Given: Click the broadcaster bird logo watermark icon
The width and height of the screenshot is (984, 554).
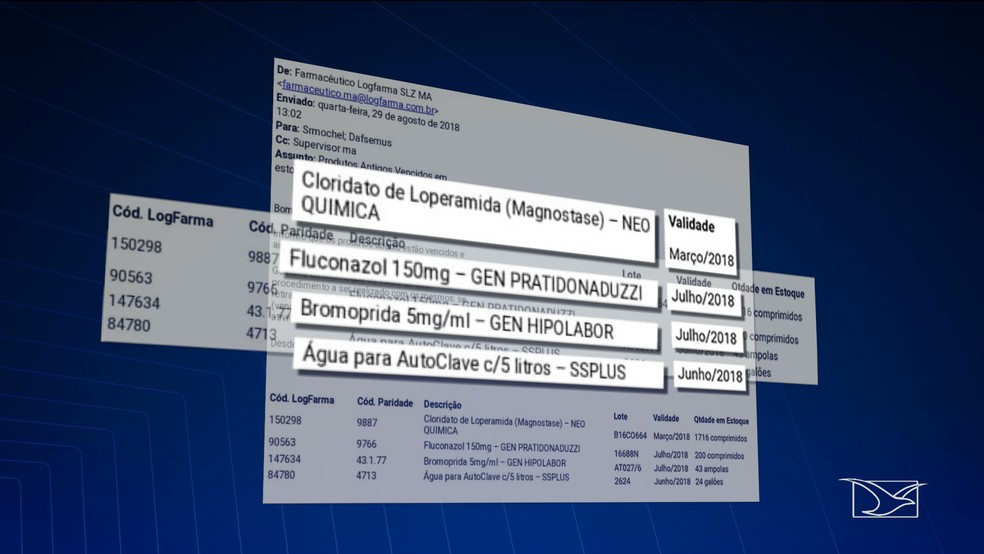Looking at the screenshot, I should tap(882, 498).
